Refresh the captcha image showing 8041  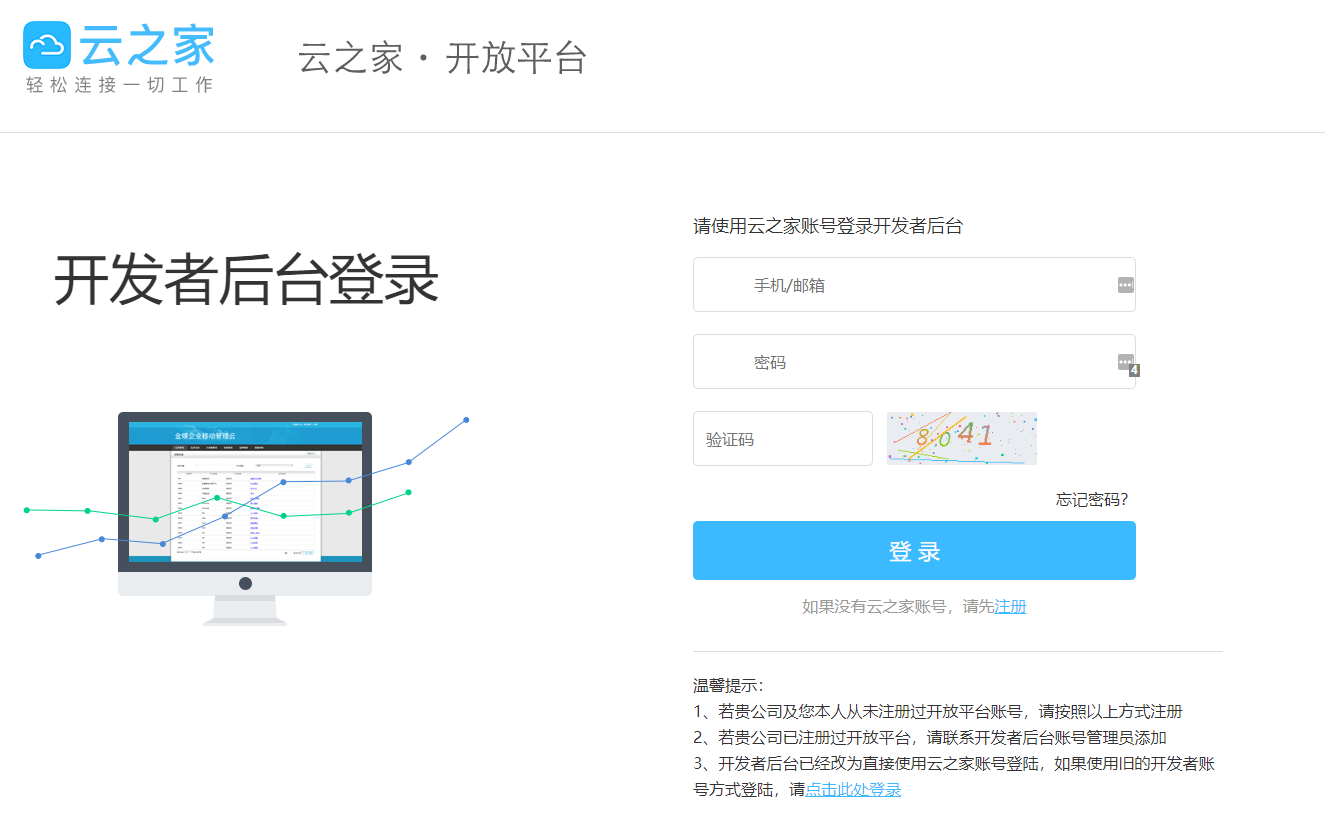(961, 438)
